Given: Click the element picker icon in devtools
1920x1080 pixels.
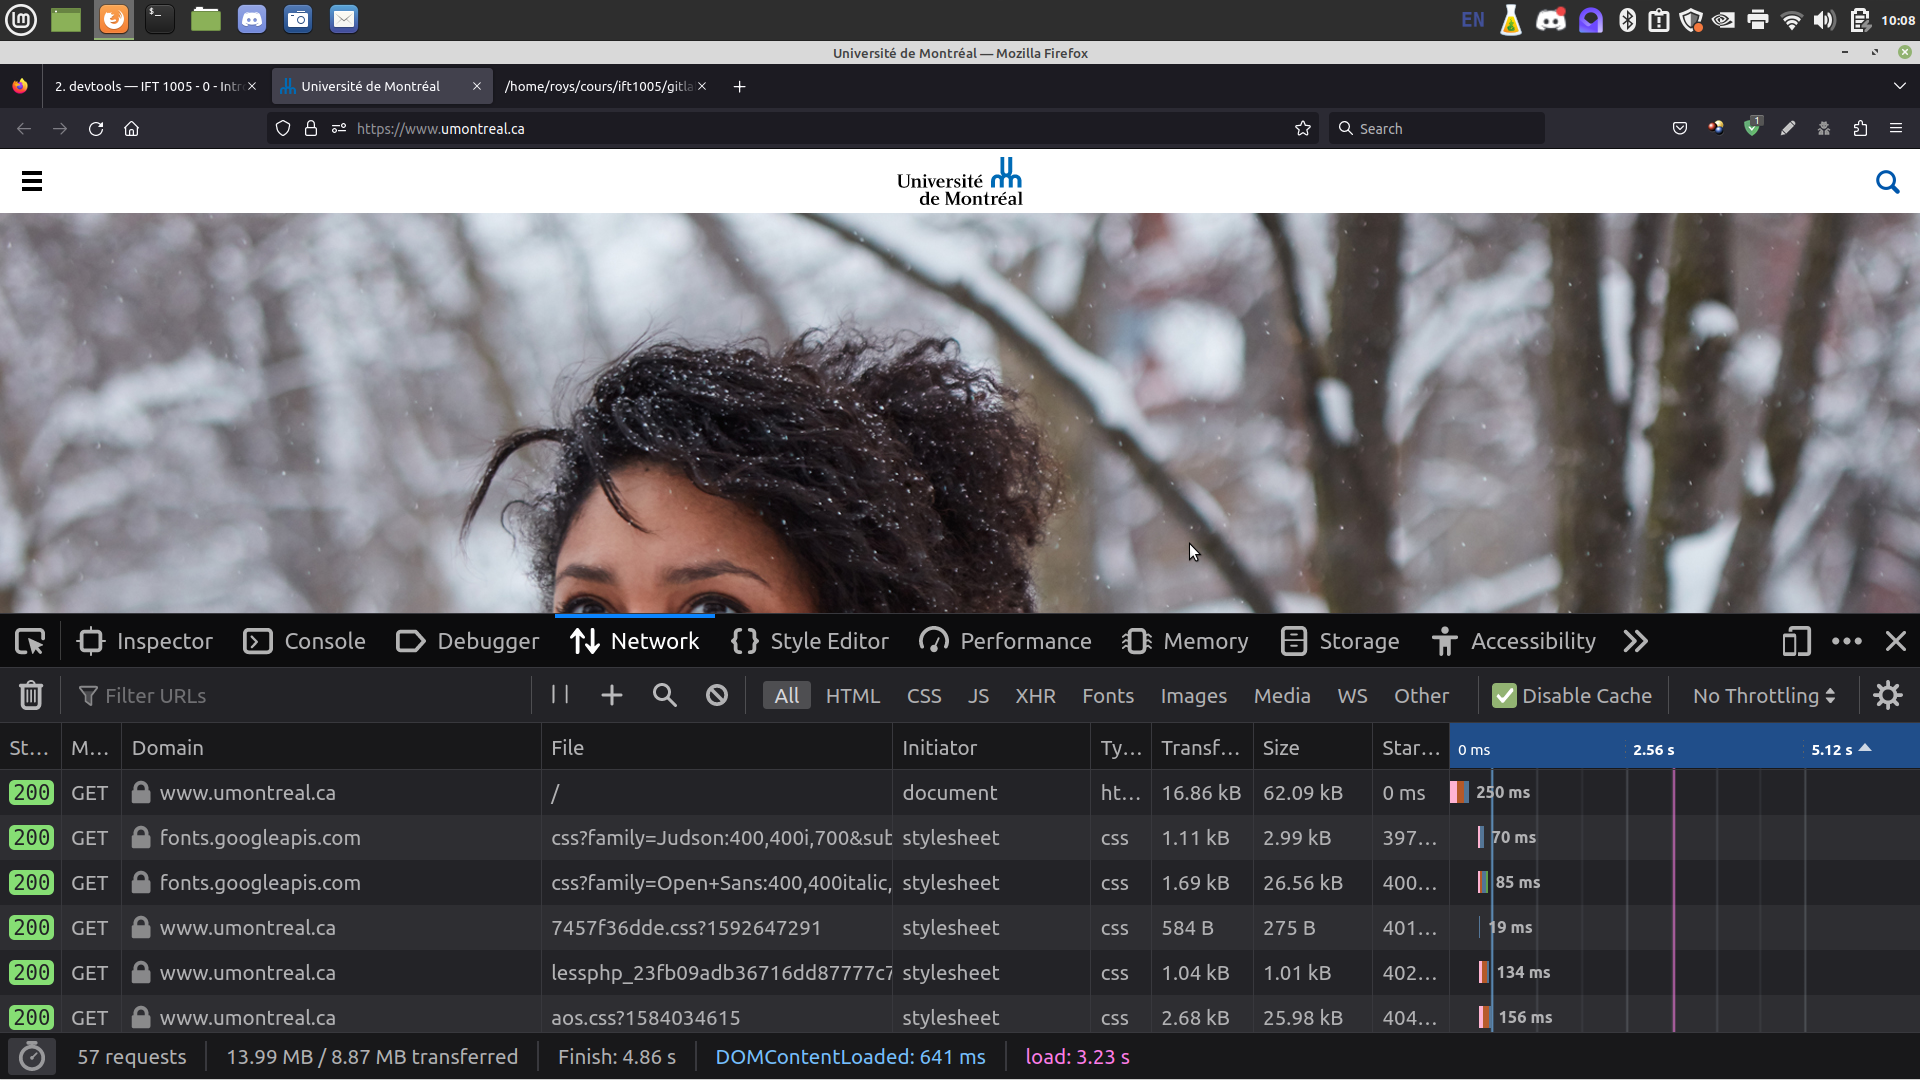Looking at the screenshot, I should click(x=30, y=642).
